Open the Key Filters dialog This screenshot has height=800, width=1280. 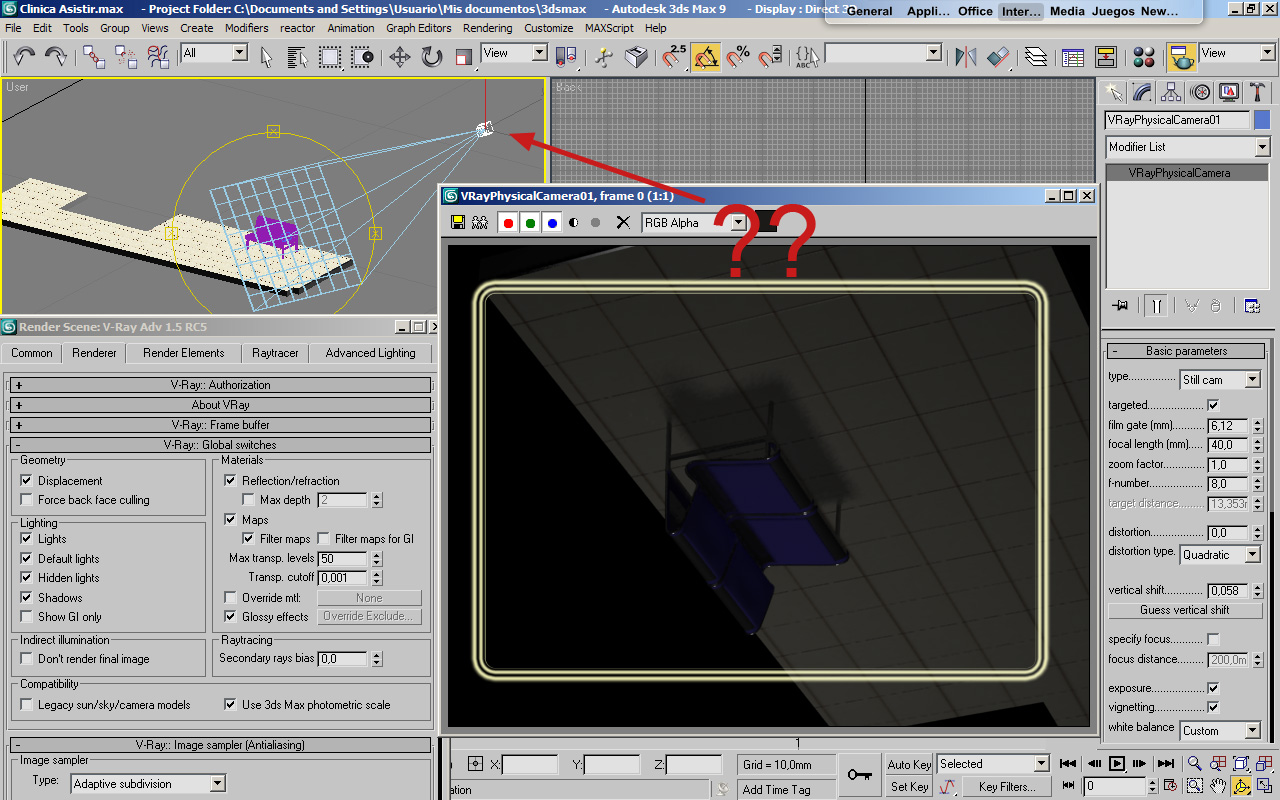(1006, 787)
